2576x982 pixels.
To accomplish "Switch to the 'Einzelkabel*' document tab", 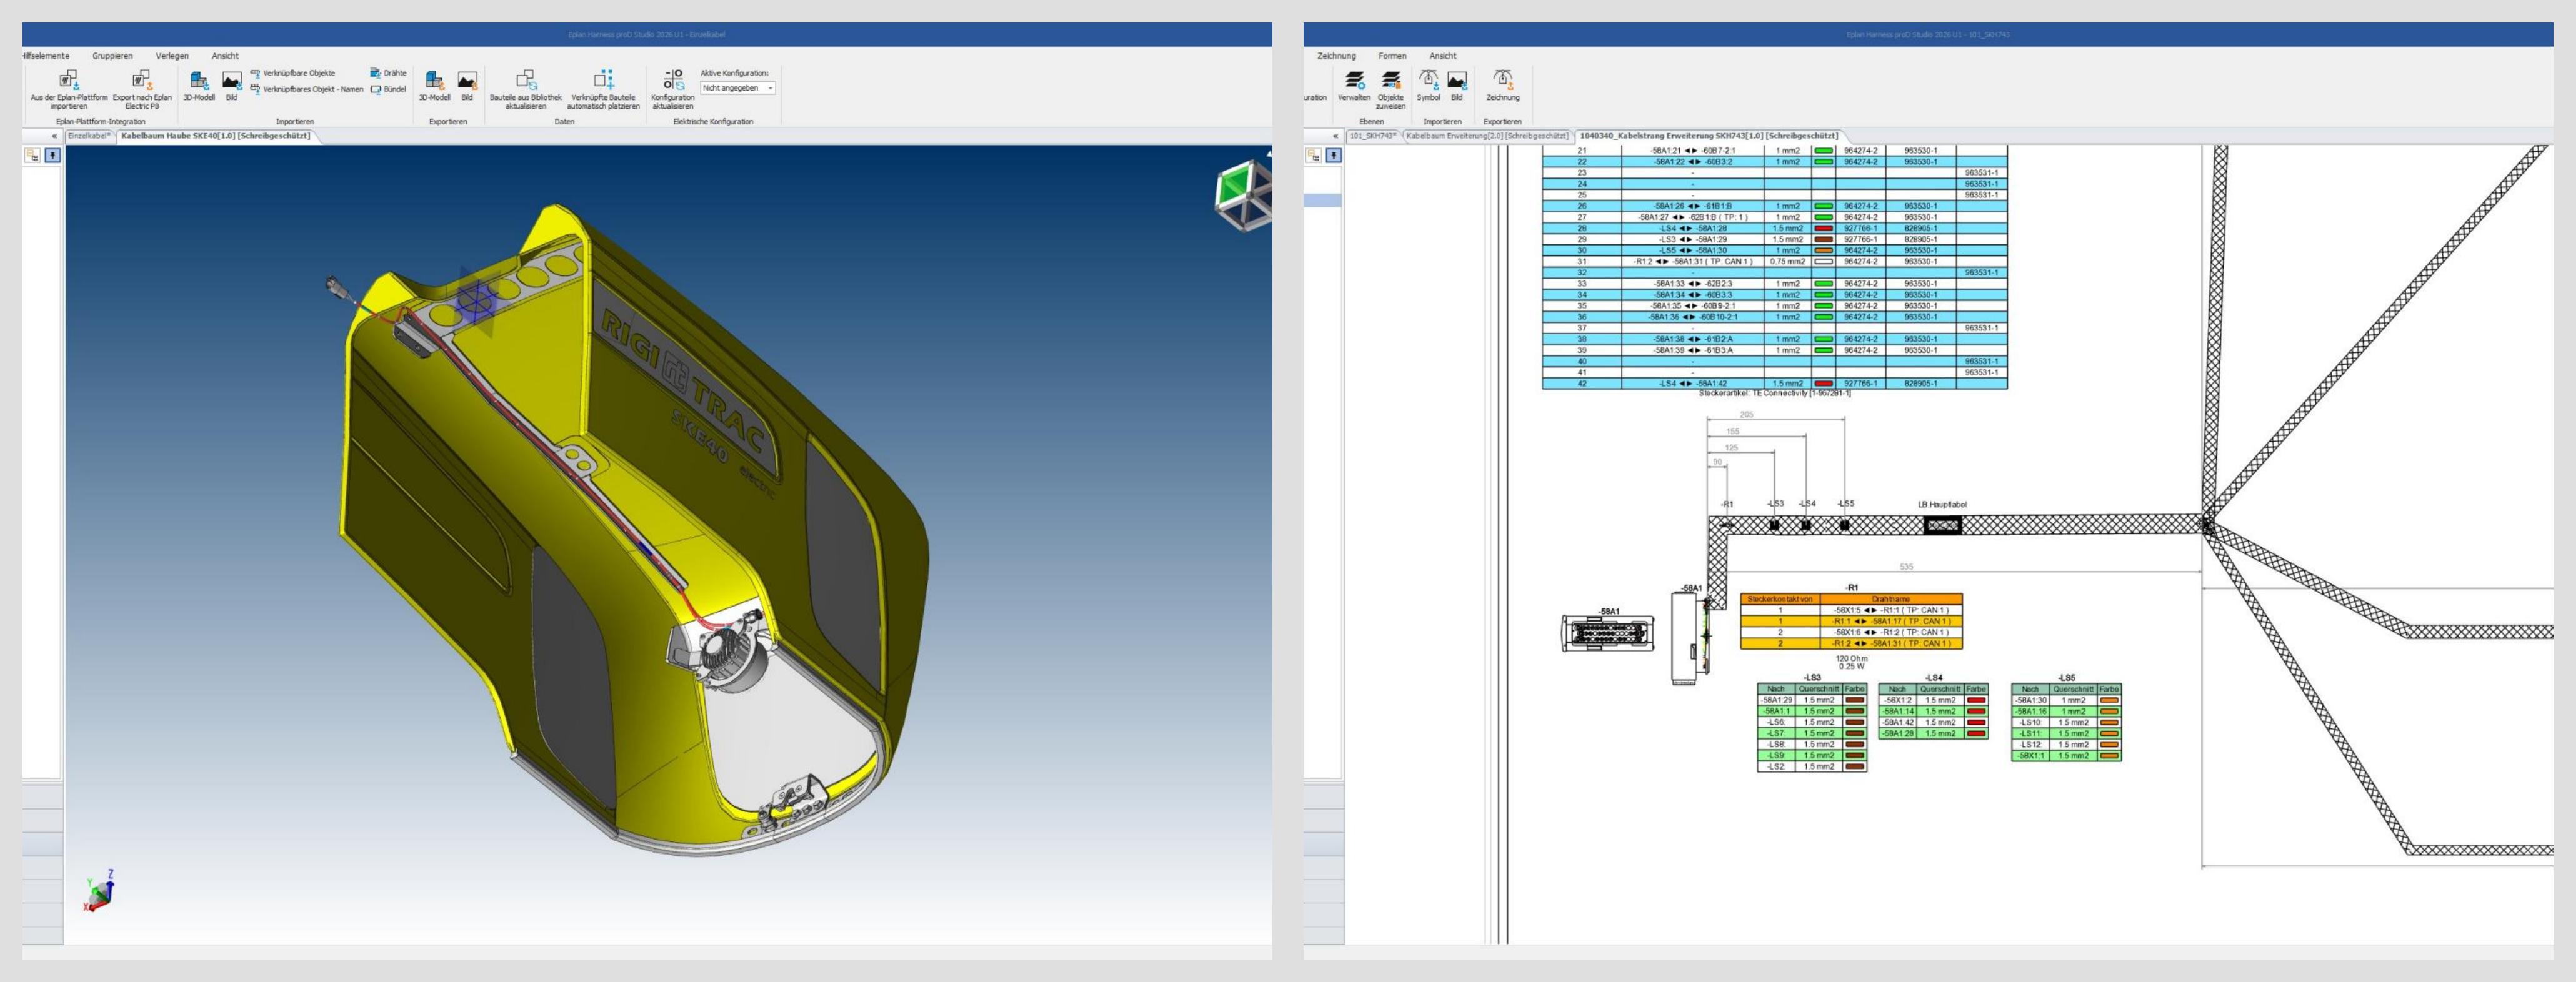I will tap(89, 136).
